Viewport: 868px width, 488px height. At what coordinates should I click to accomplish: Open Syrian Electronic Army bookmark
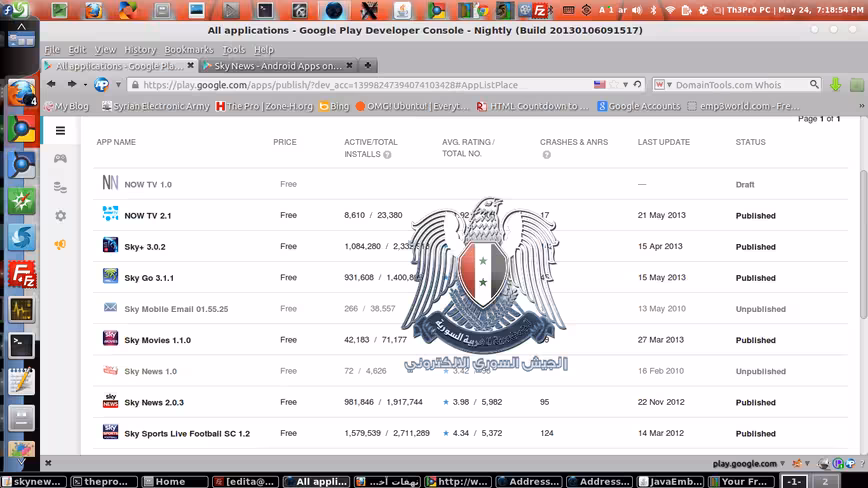click(x=156, y=106)
